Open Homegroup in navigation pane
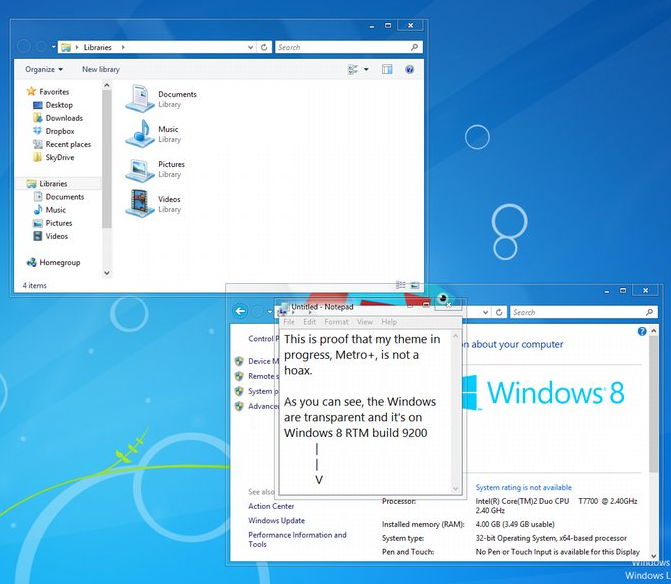 click(59, 262)
